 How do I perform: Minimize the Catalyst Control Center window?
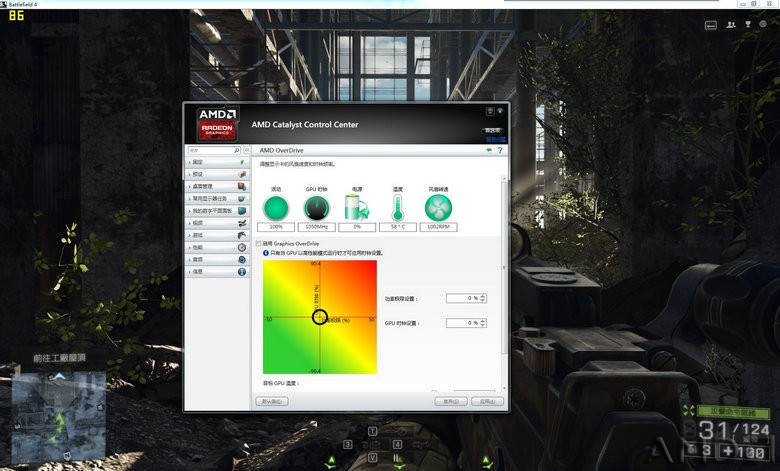[490, 111]
